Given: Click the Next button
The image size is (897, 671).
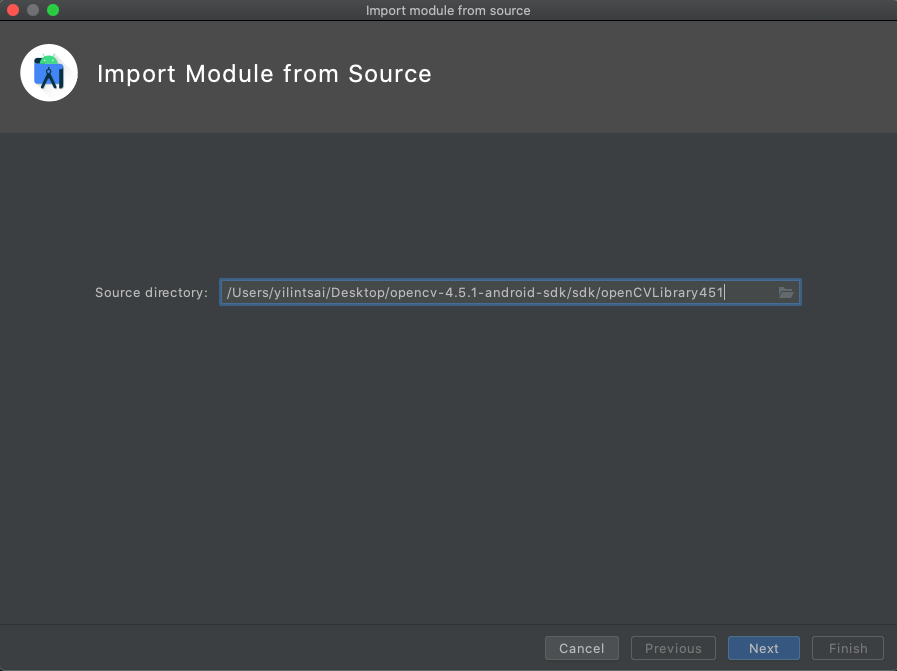Looking at the screenshot, I should pyautogui.click(x=764, y=648).
